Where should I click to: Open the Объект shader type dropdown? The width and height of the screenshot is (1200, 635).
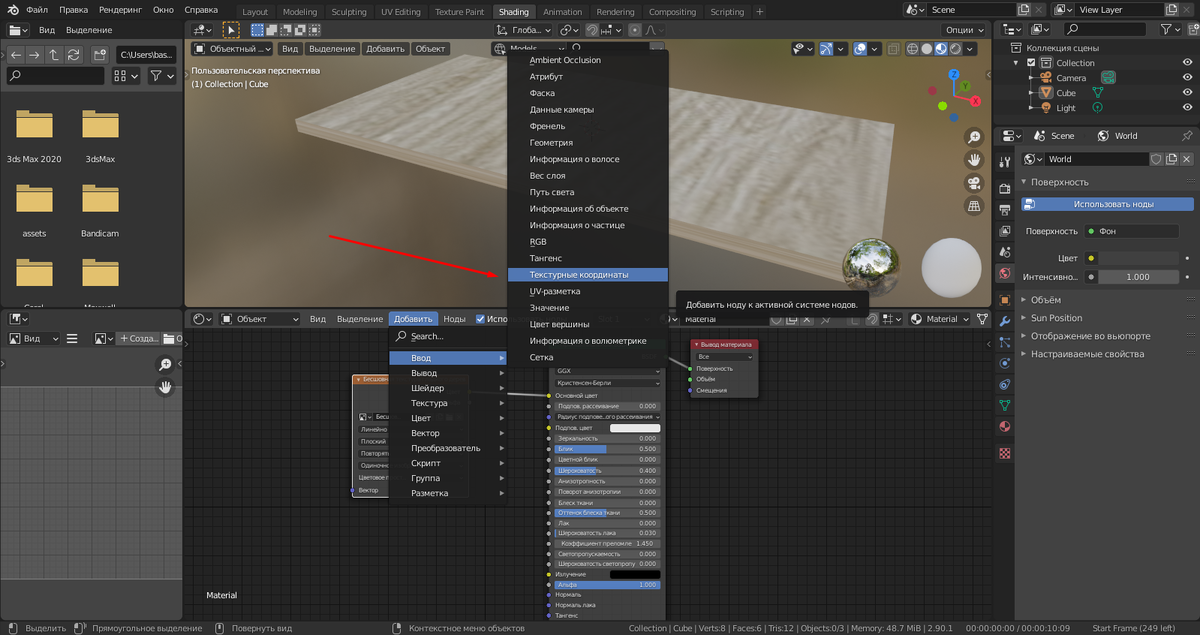tap(258, 319)
